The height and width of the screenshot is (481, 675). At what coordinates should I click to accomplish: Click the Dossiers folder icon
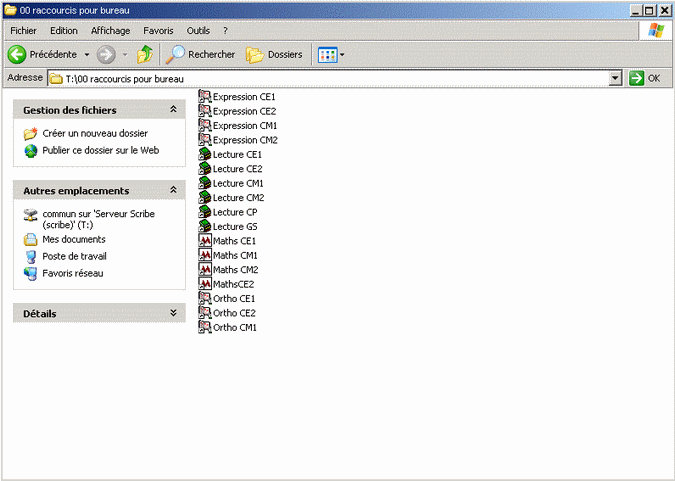(x=254, y=55)
